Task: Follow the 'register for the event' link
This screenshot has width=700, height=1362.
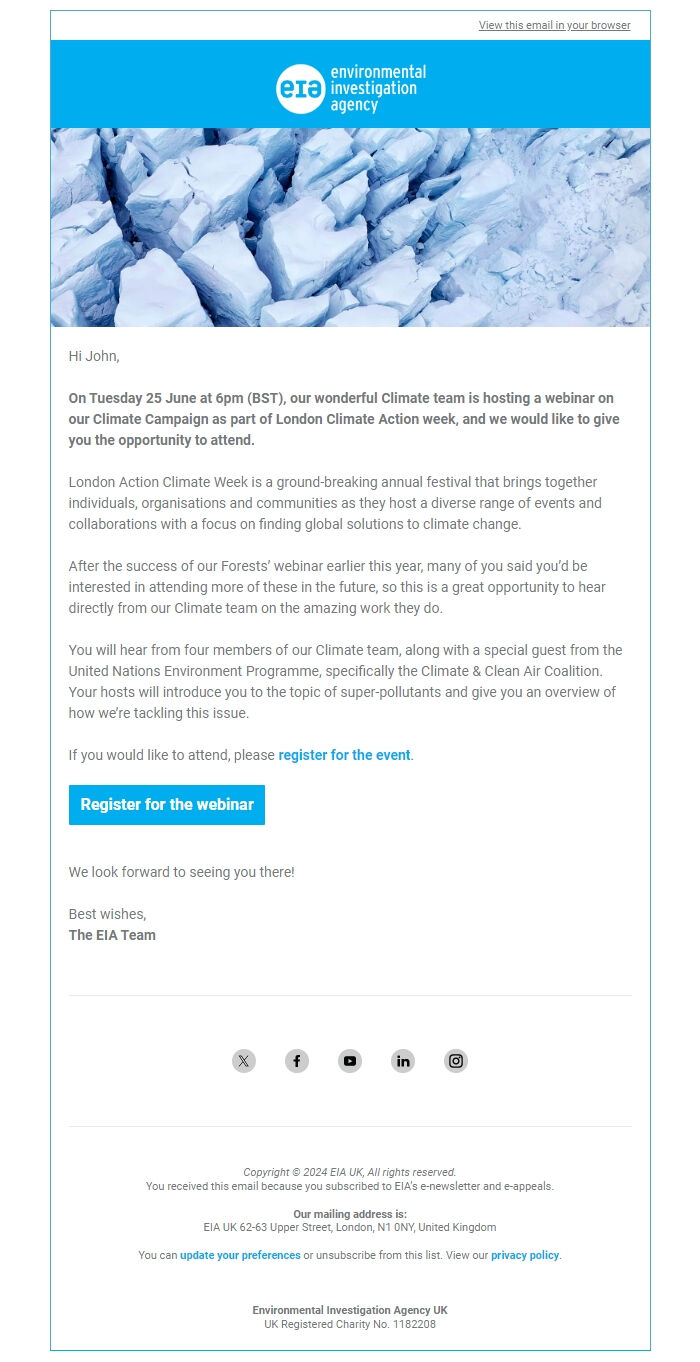Action: [344, 755]
